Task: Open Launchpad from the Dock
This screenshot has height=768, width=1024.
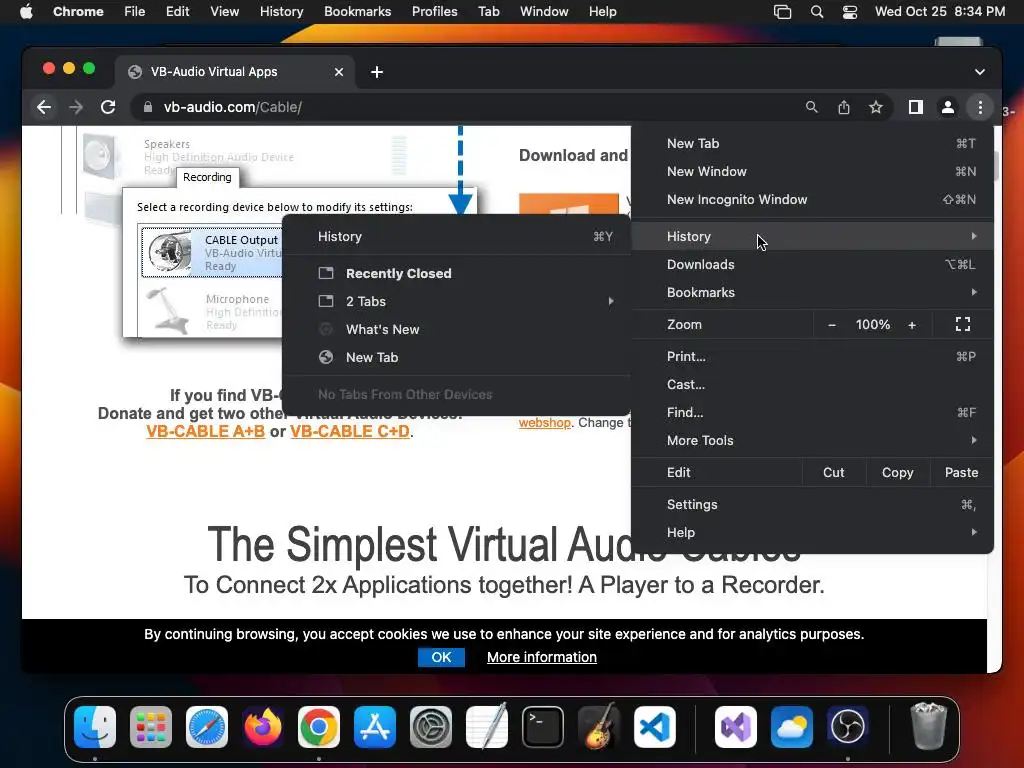Action: pos(151,726)
